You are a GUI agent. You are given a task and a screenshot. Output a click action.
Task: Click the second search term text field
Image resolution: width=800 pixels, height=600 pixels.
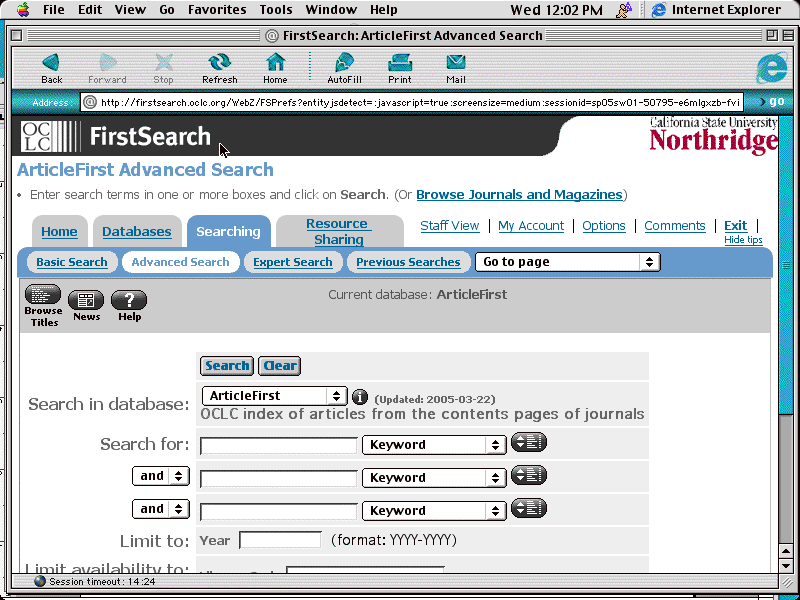(x=279, y=479)
